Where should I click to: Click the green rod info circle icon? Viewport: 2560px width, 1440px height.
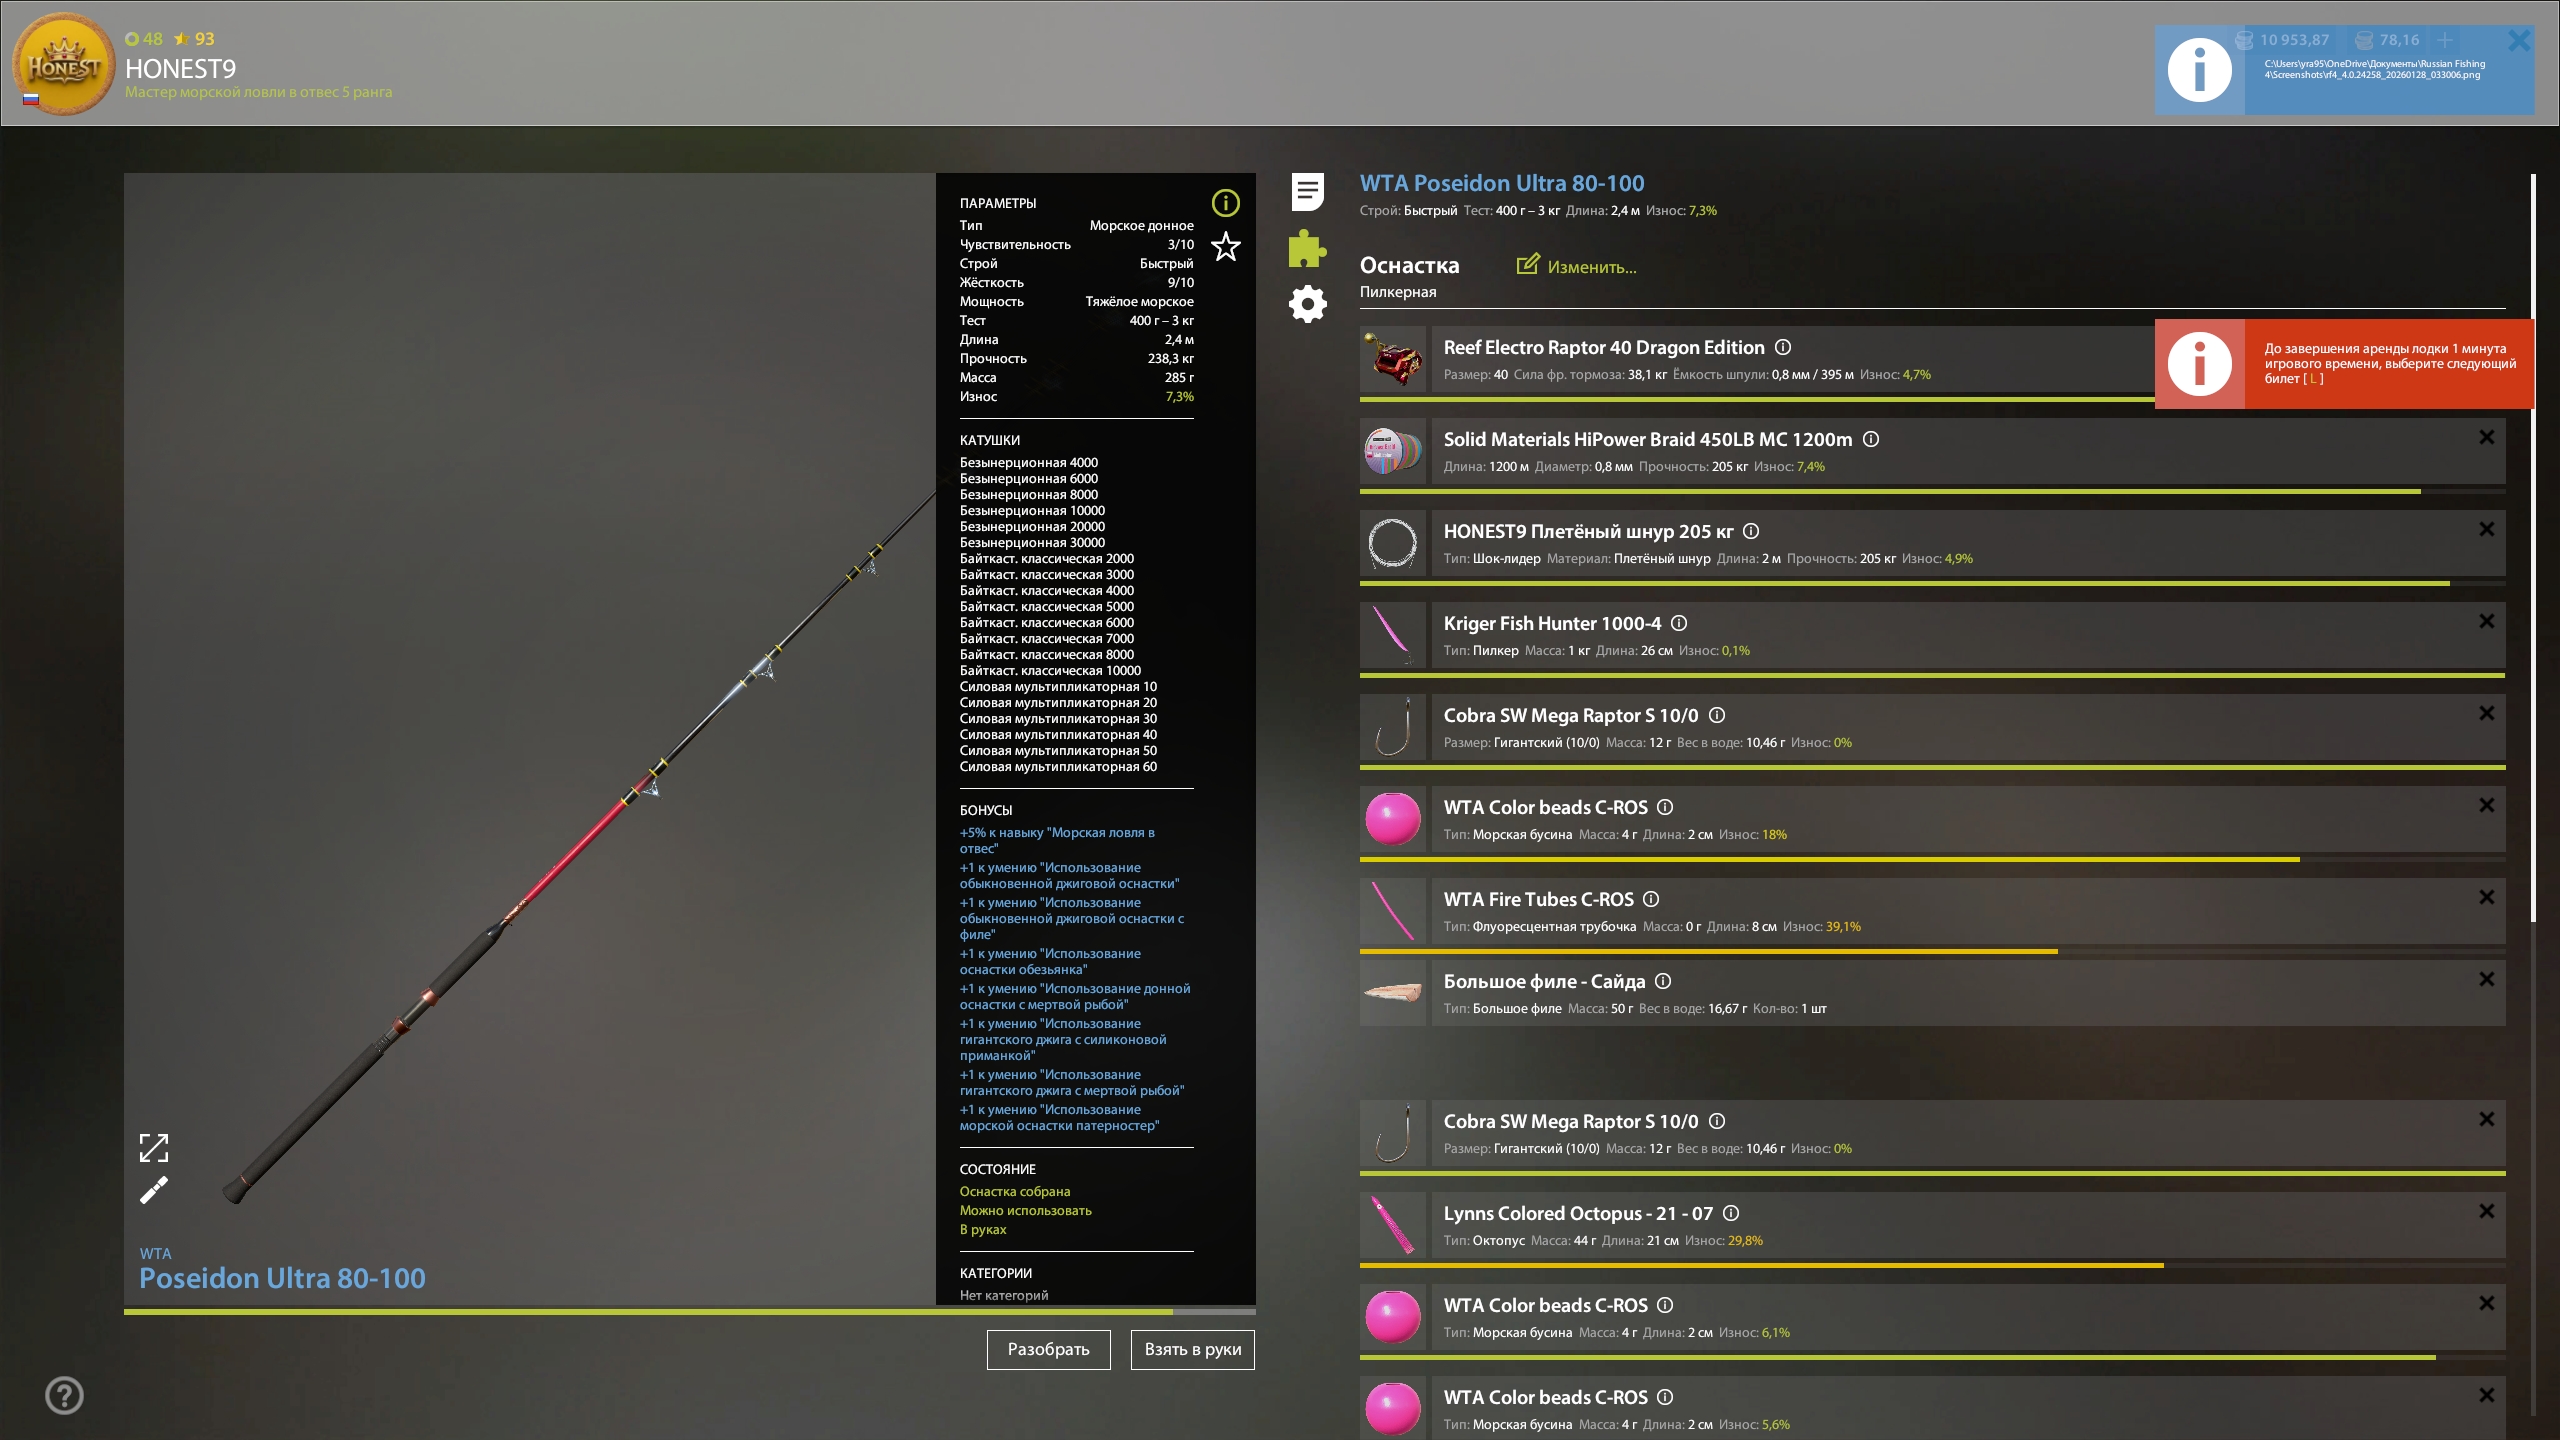click(x=1225, y=203)
